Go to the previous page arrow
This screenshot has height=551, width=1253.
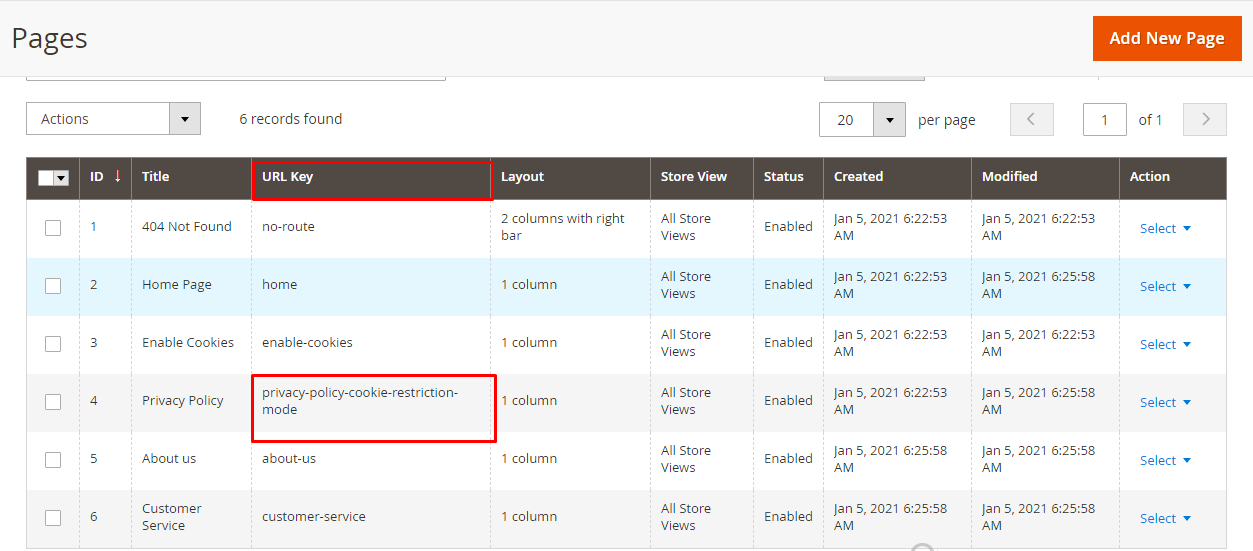[x=1032, y=120]
